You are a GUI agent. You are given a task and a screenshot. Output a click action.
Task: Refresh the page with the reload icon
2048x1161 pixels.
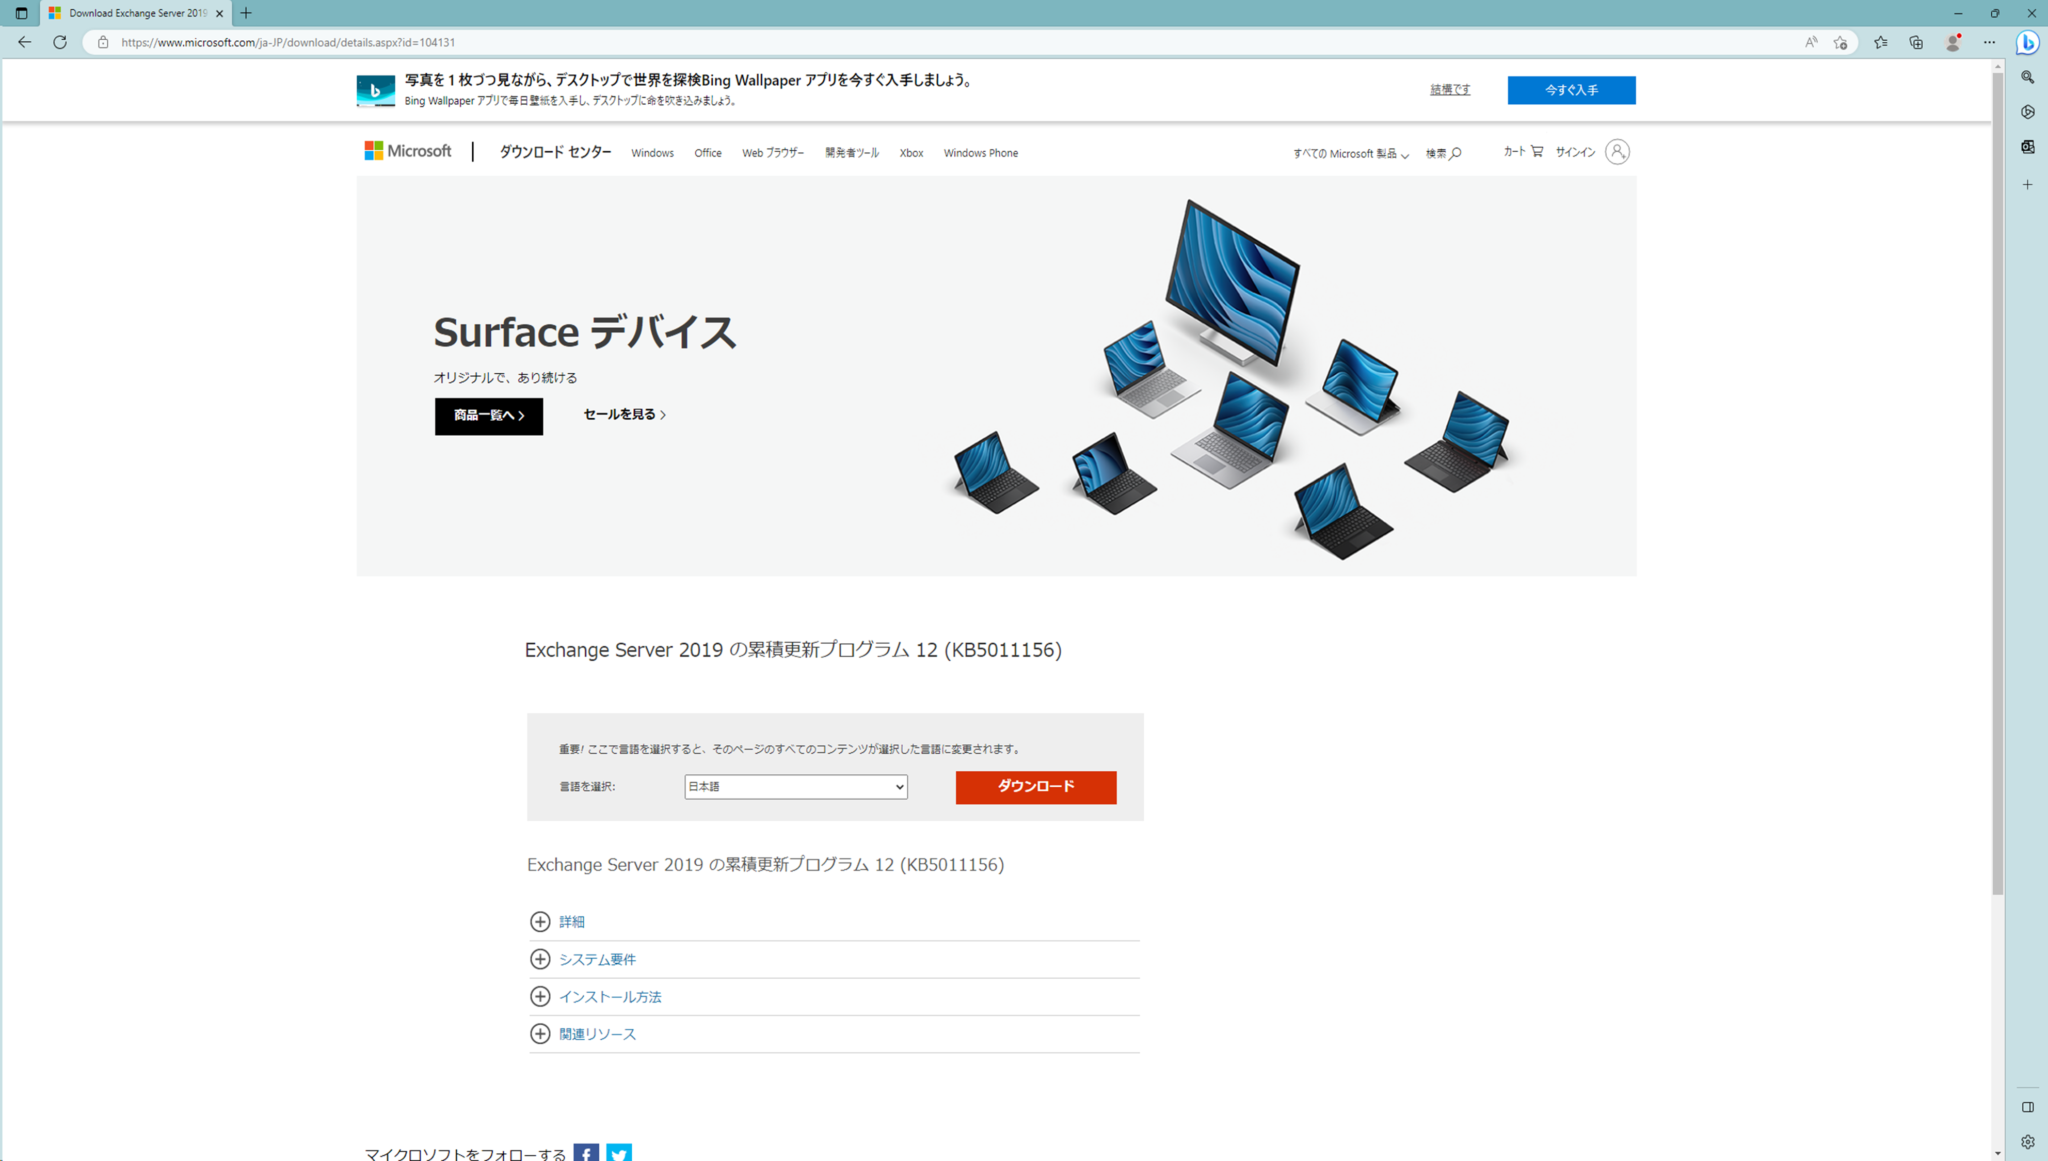click(x=59, y=42)
